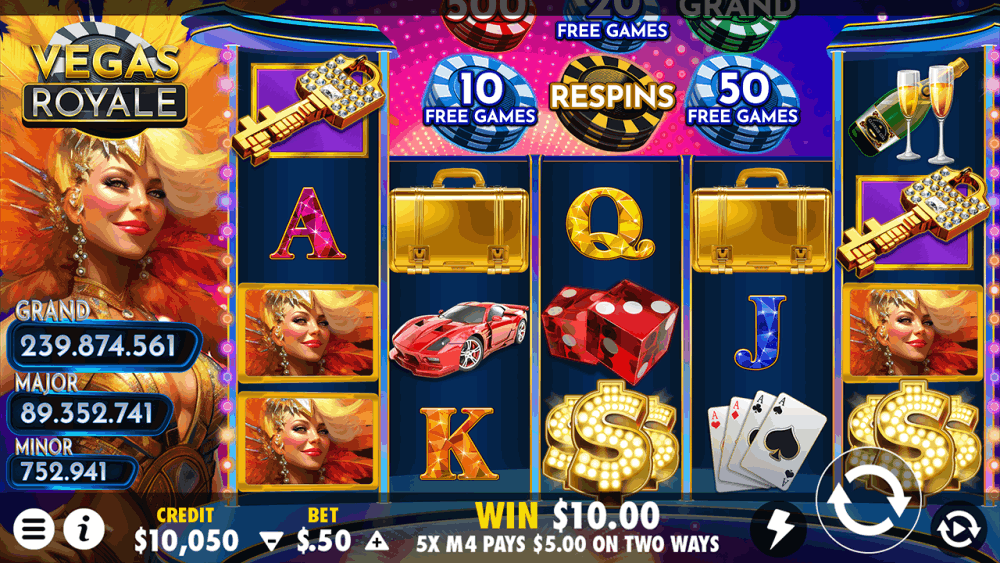Viewport: 1000px width, 563px height.
Task: Open the hamburger menu button
Action: click(34, 529)
